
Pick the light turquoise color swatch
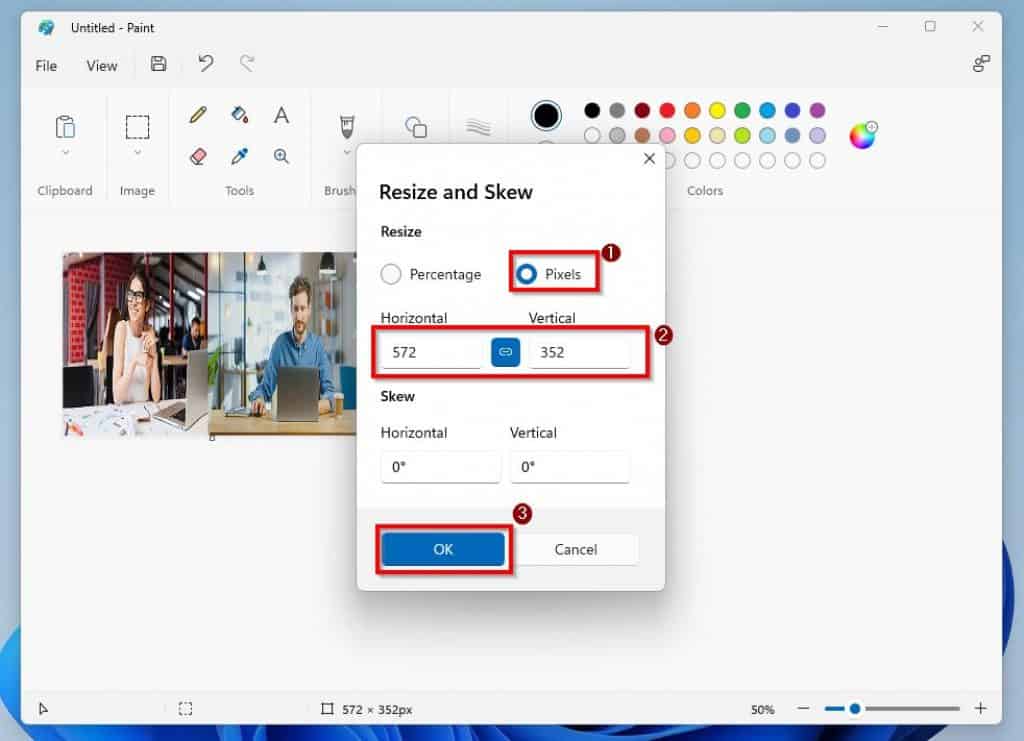coord(767,135)
